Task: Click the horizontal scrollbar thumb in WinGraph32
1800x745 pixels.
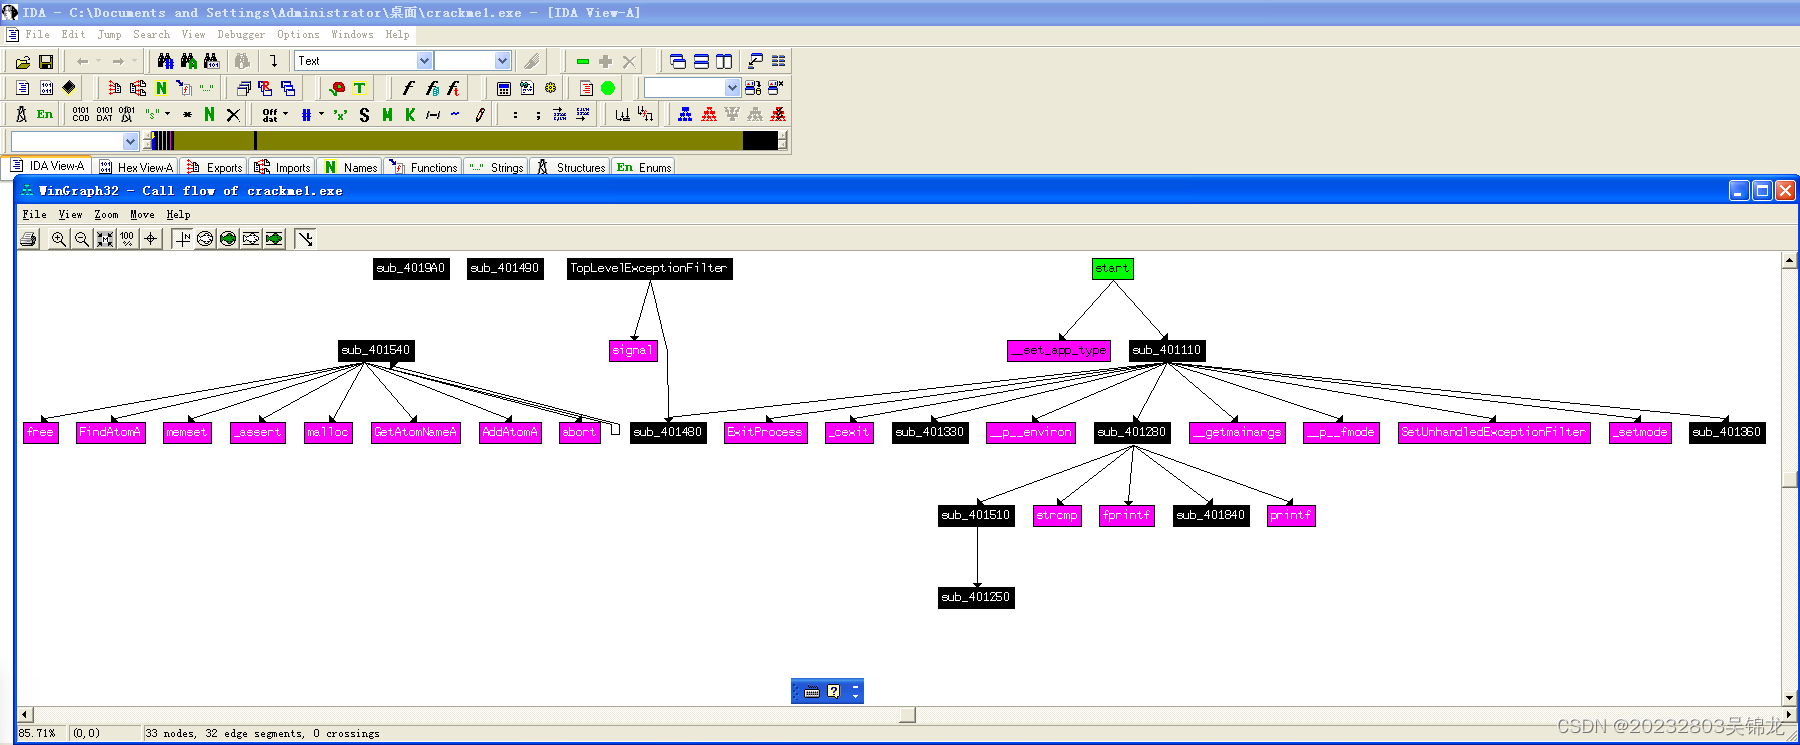Action: (x=907, y=714)
